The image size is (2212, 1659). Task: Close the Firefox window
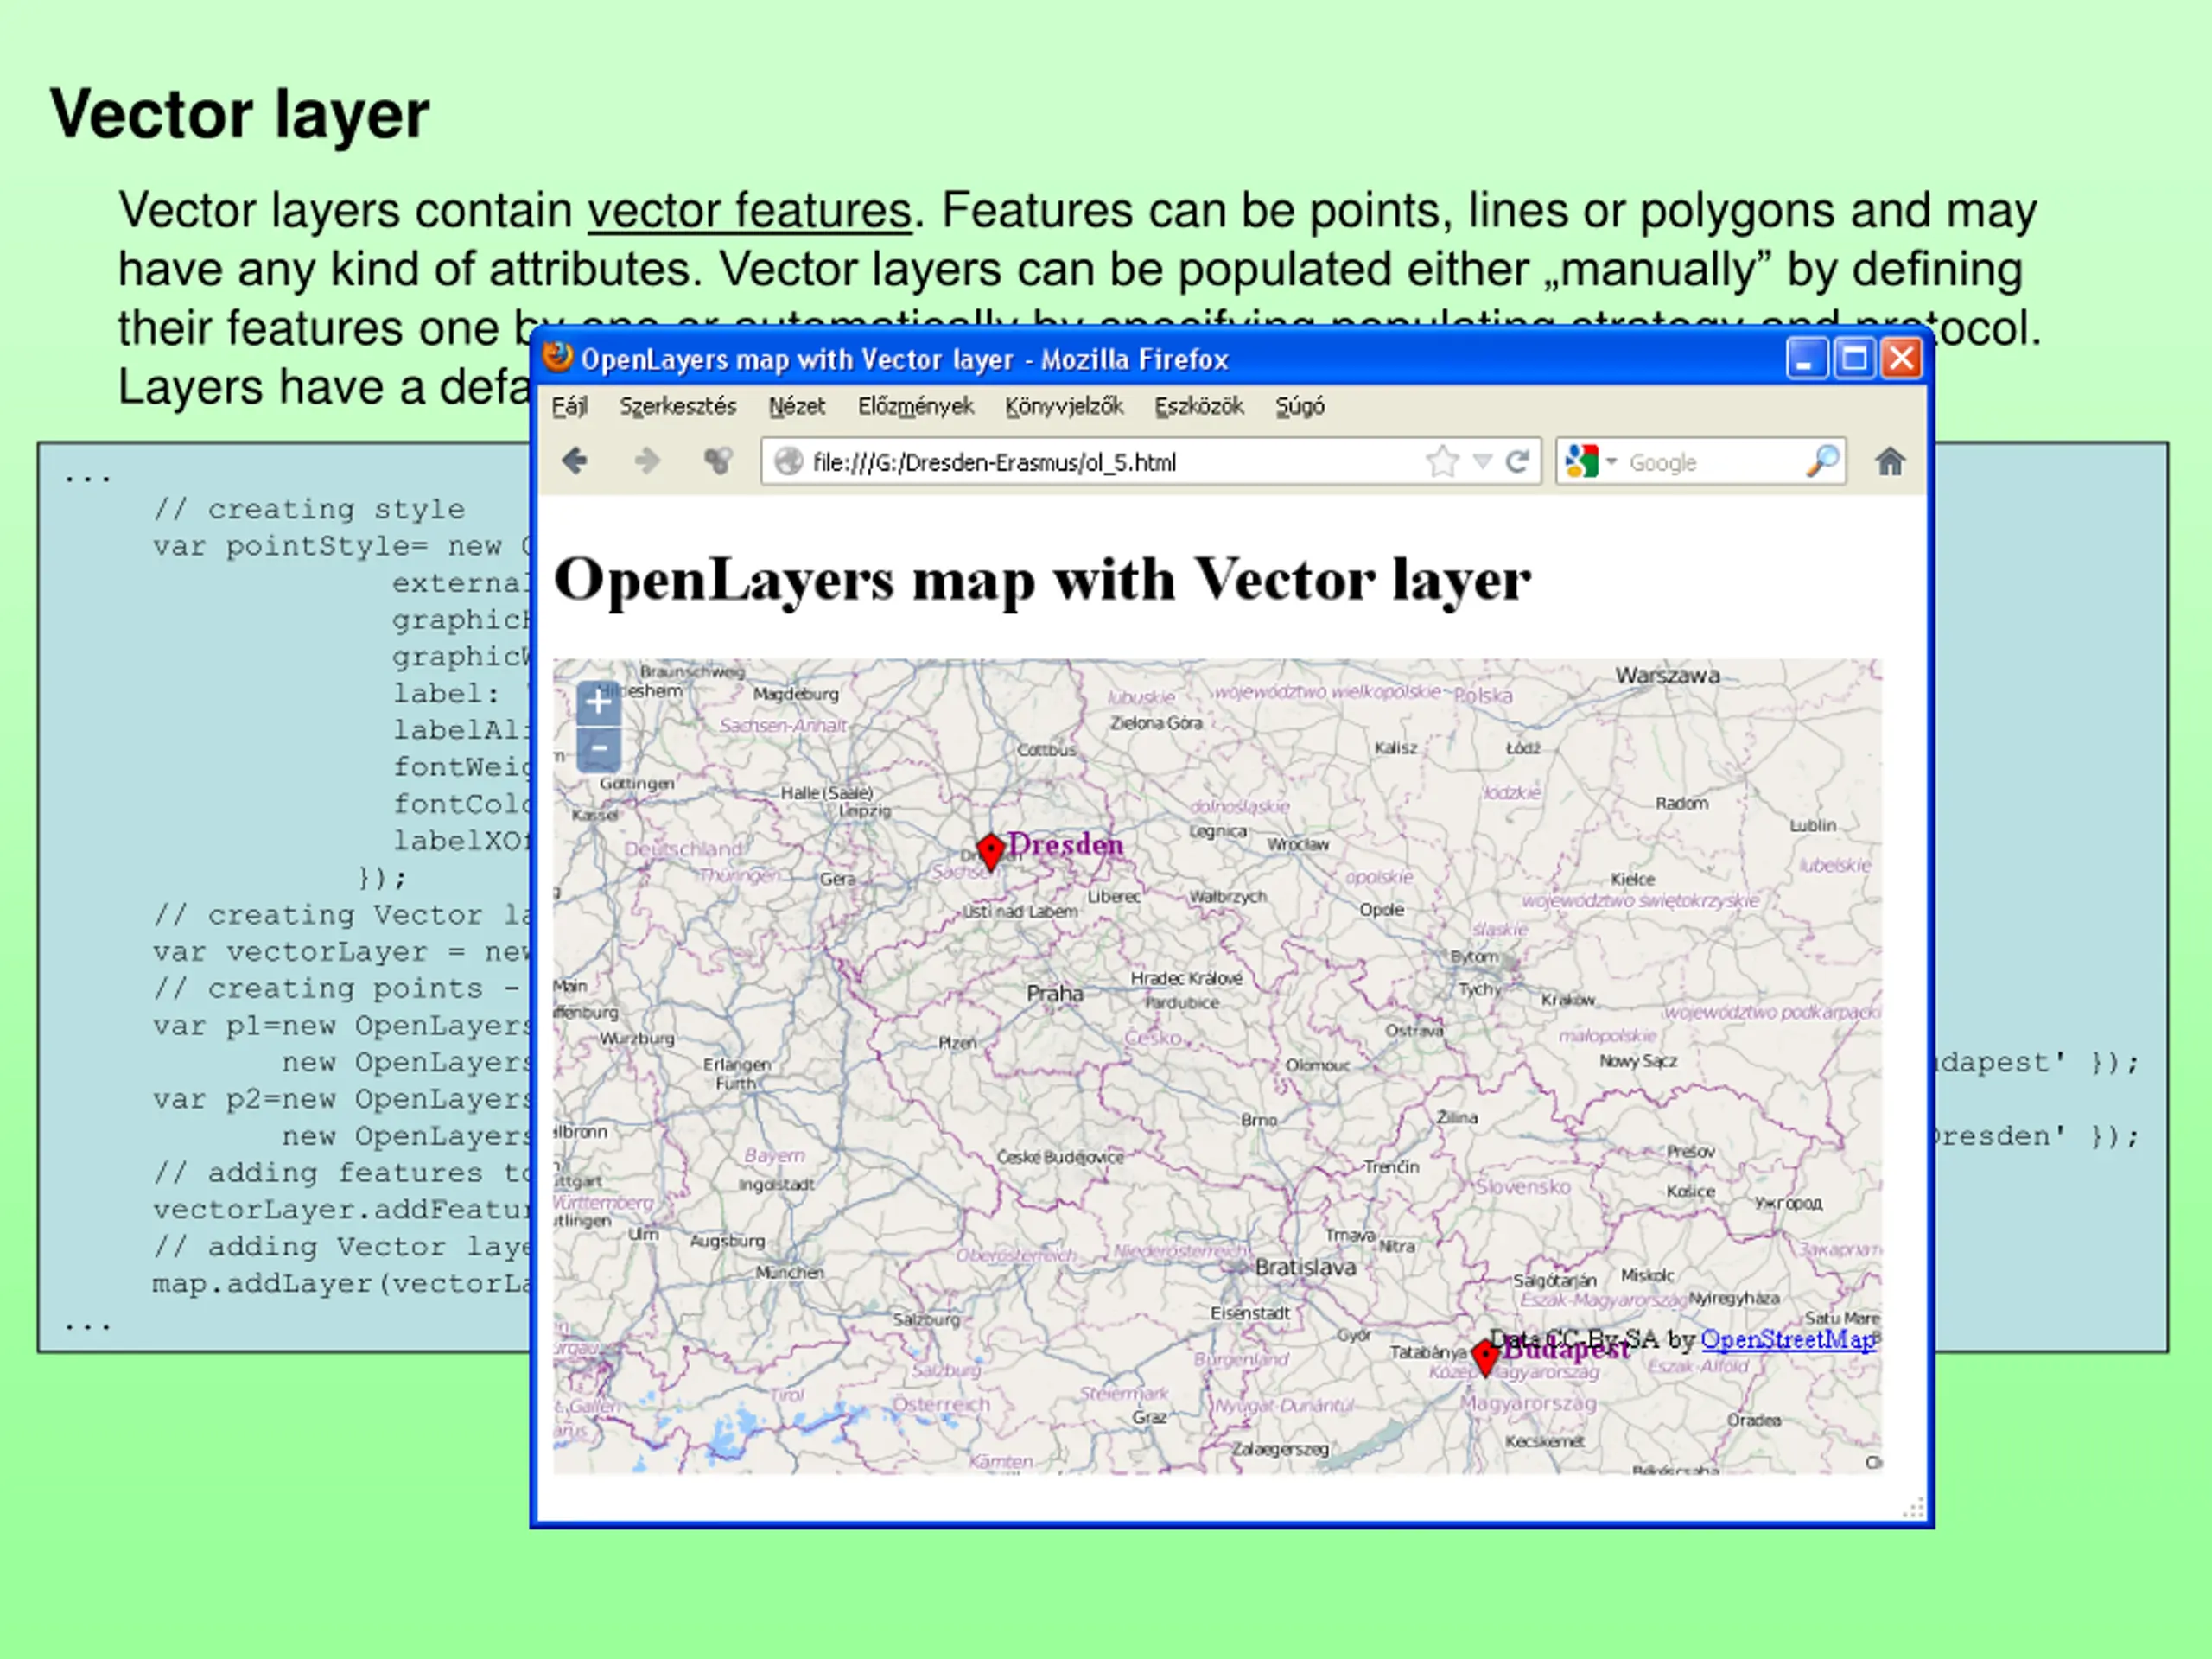(x=1901, y=357)
